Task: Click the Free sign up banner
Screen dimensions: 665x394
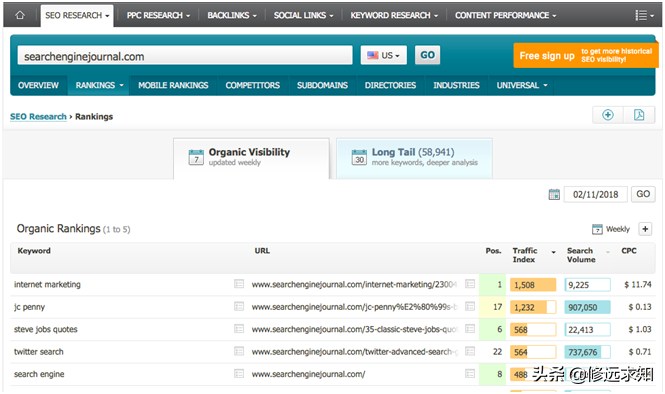Action: pyautogui.click(x=585, y=56)
